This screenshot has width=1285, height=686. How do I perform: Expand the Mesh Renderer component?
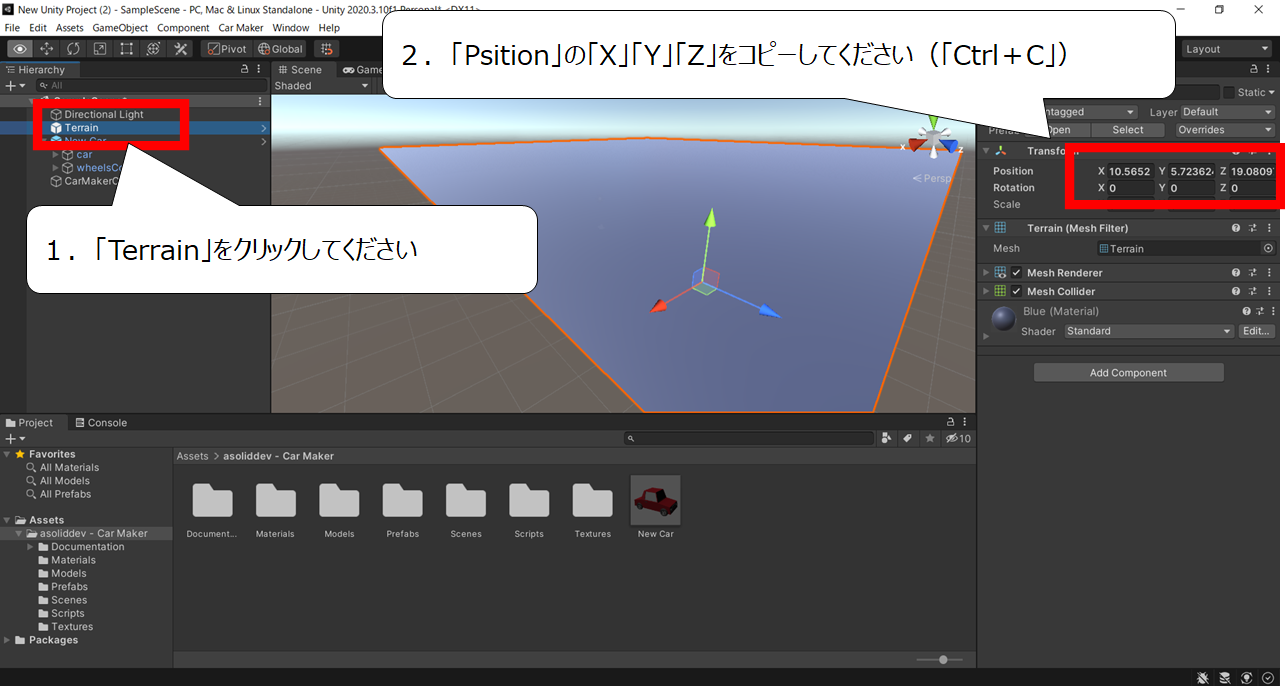point(986,273)
